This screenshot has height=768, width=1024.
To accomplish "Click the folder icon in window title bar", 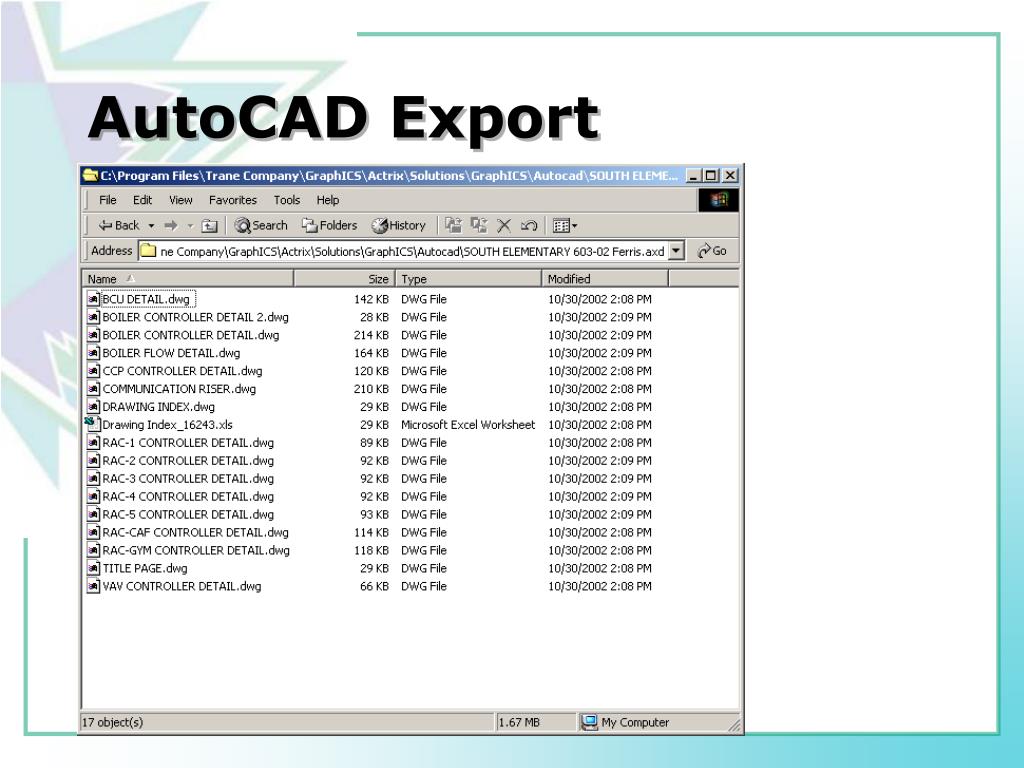I will point(91,175).
